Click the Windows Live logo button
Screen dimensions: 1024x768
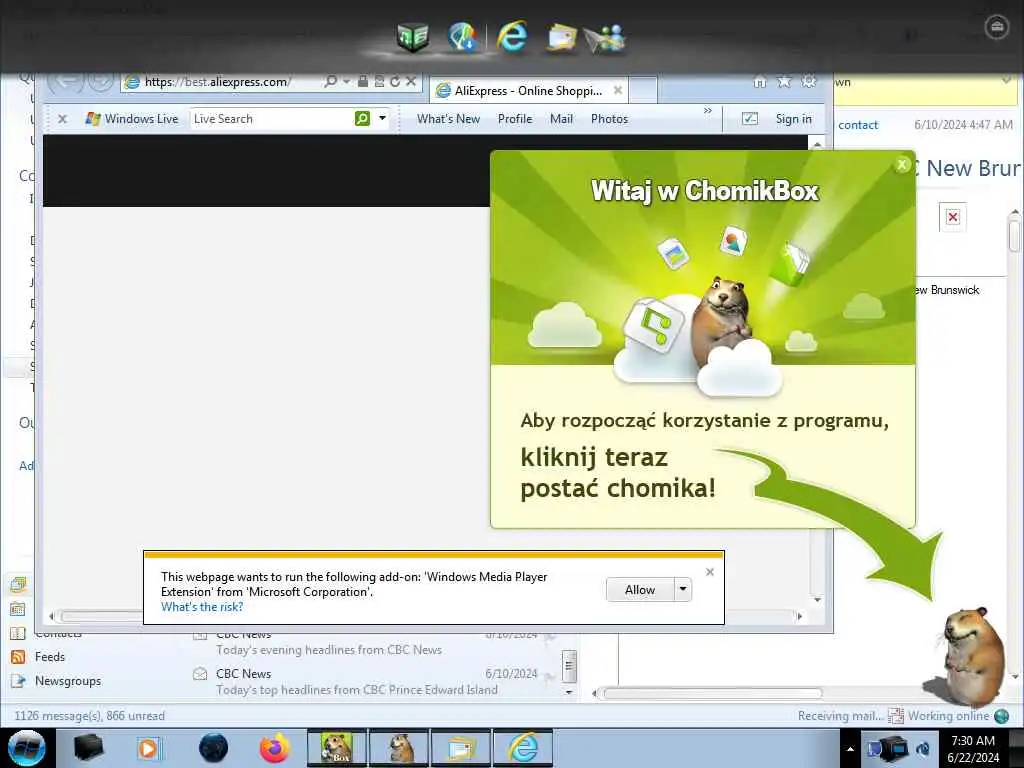point(132,119)
